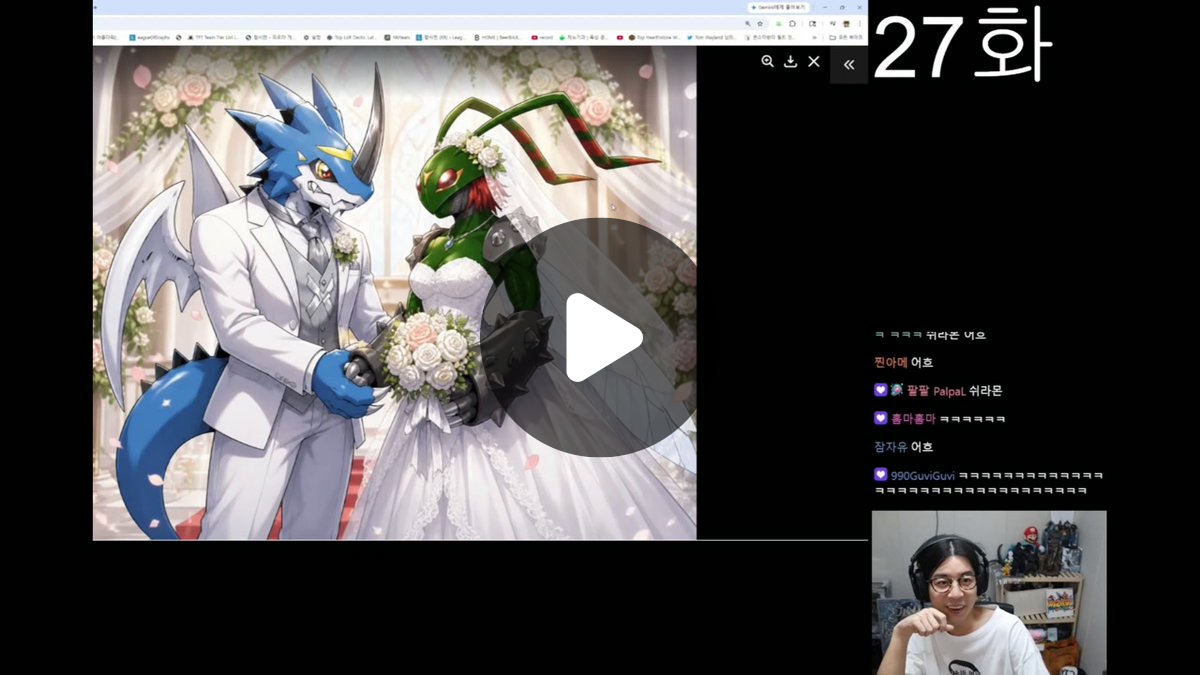Open the browser's zoom magnifier in the address bar
The height and width of the screenshot is (675, 1200).
(x=748, y=23)
